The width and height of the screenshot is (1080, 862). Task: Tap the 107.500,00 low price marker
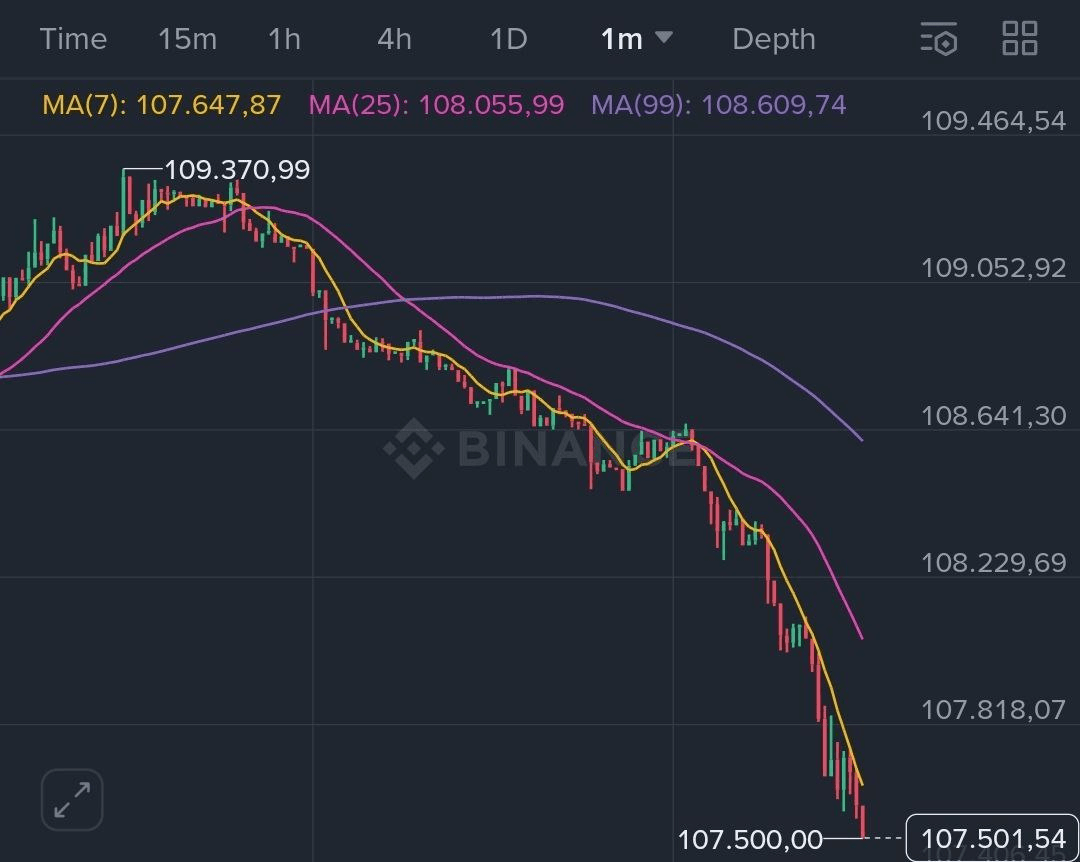pyautogui.click(x=750, y=839)
